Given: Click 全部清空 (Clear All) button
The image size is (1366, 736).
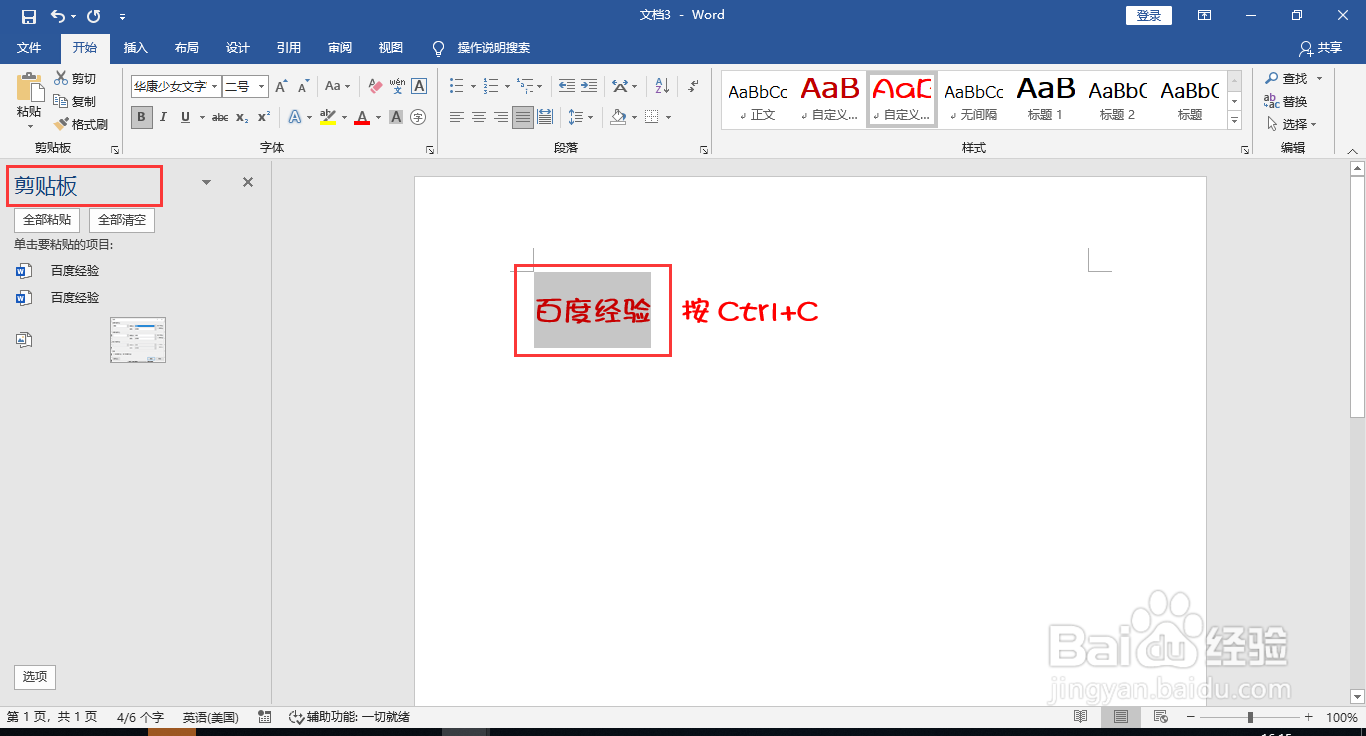Looking at the screenshot, I should (122, 220).
